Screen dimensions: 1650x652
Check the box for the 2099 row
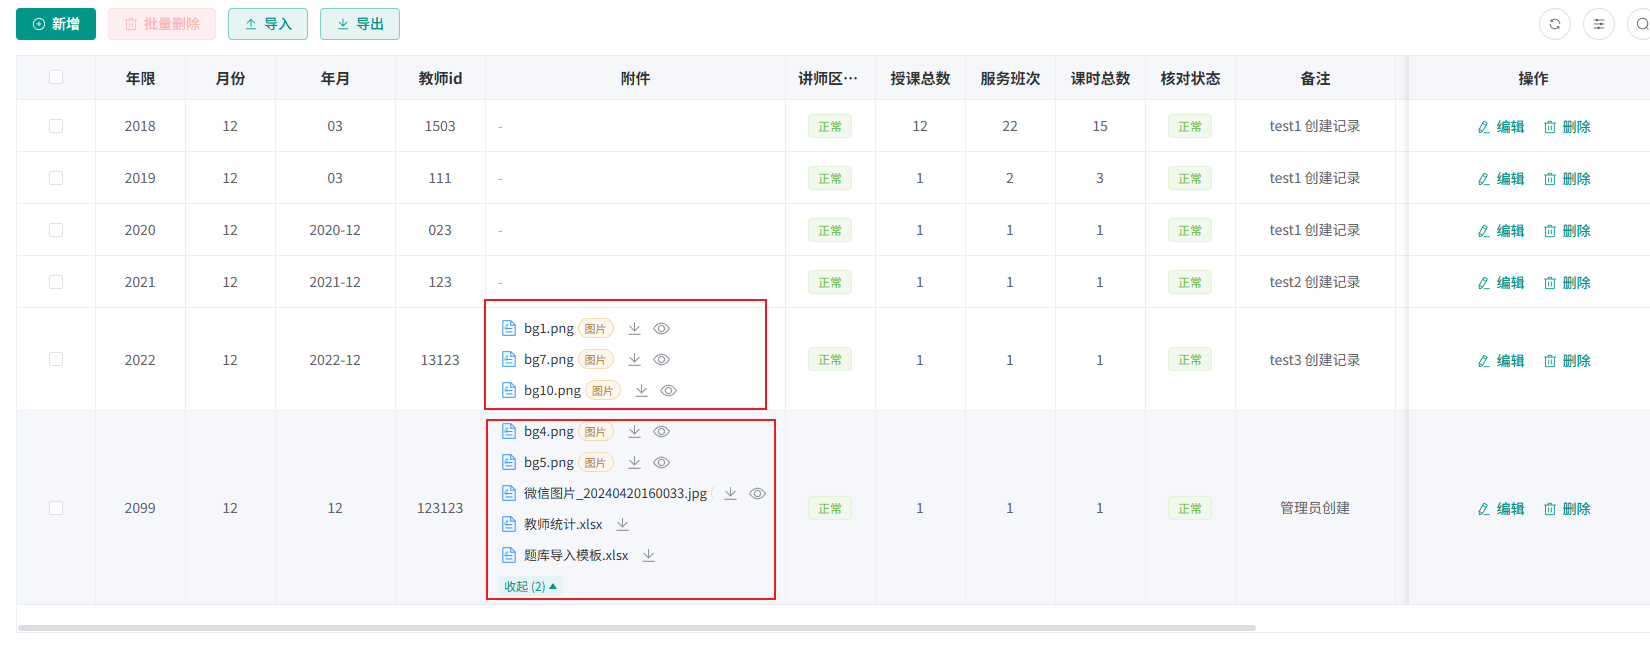click(x=56, y=508)
